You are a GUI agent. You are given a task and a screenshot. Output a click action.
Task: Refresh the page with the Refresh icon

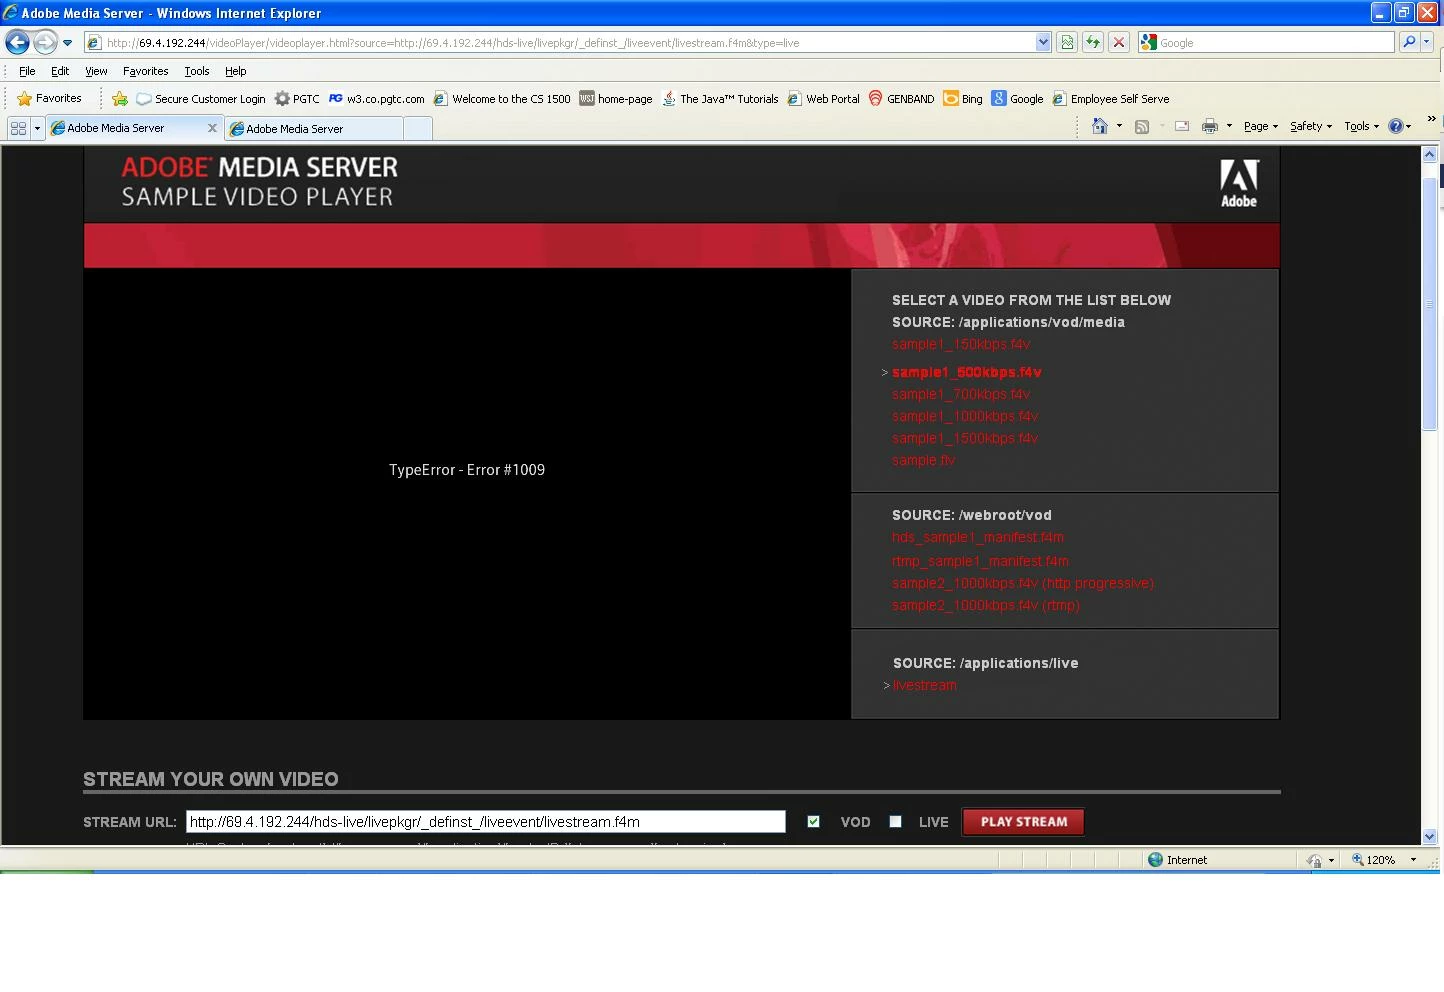point(1093,43)
